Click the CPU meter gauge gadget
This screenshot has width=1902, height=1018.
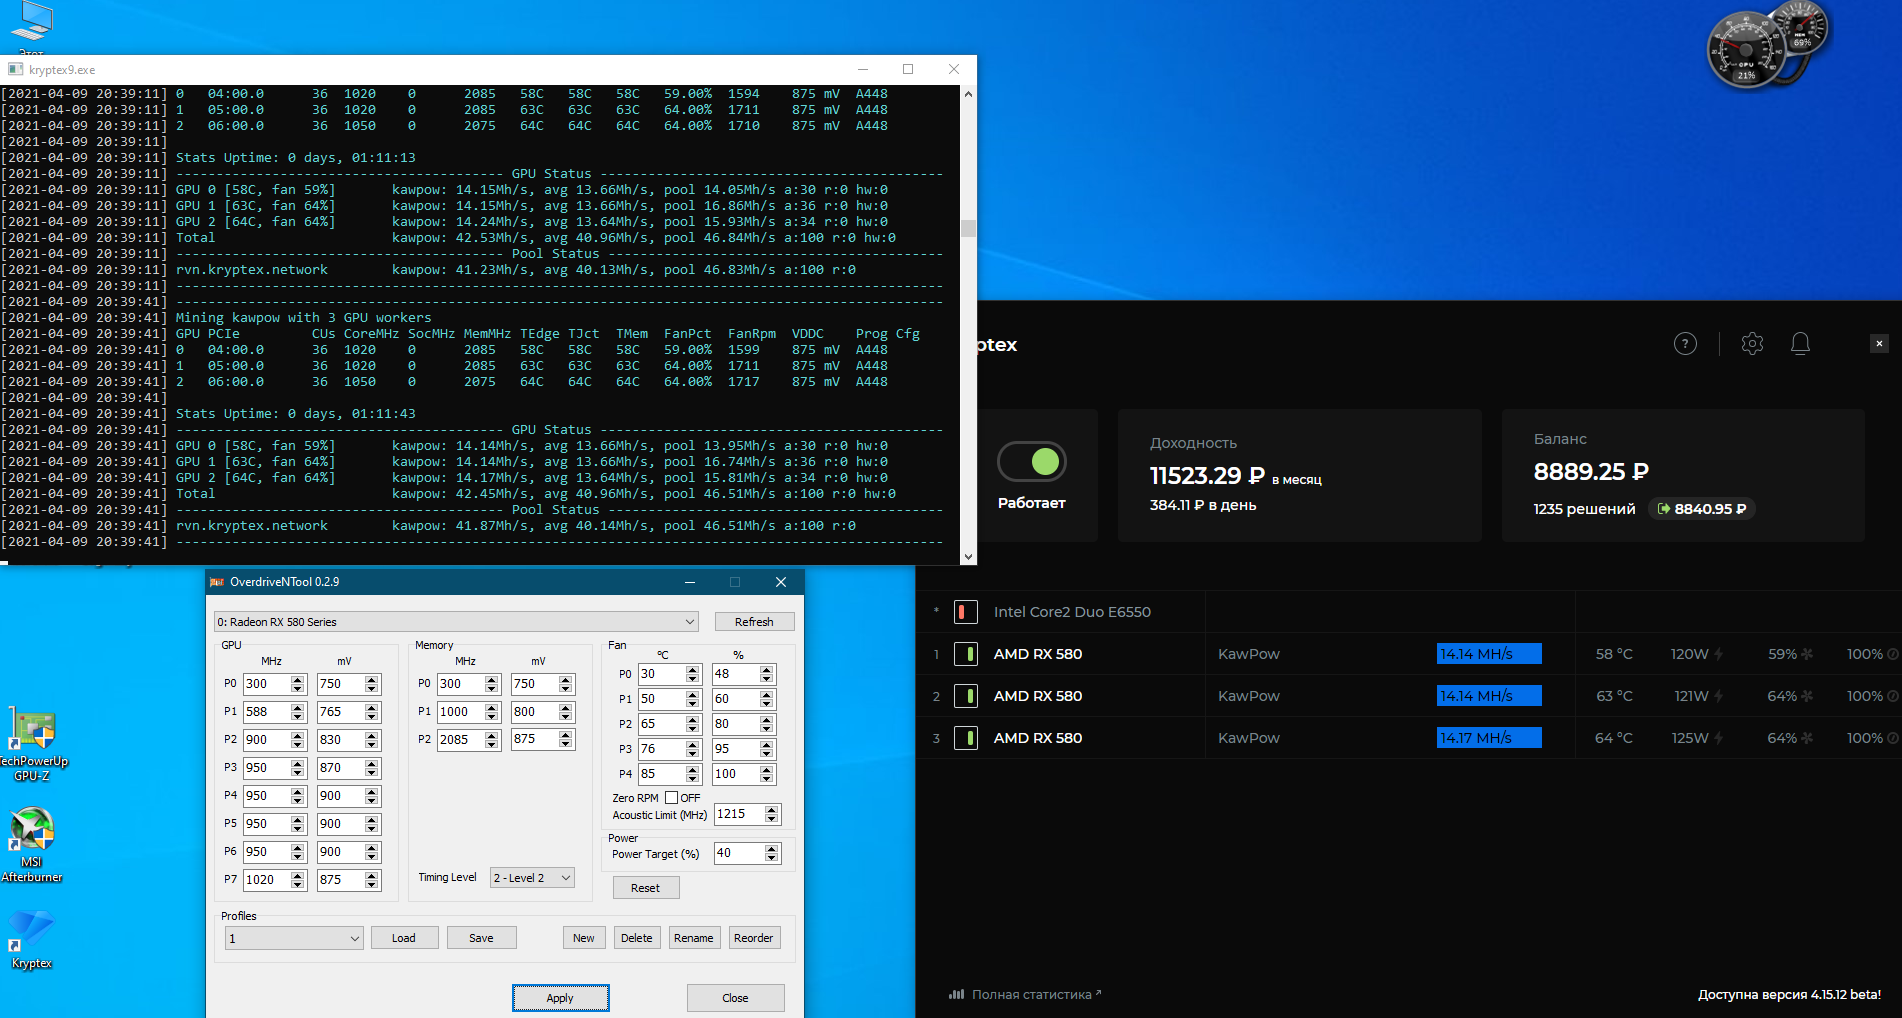1746,51
